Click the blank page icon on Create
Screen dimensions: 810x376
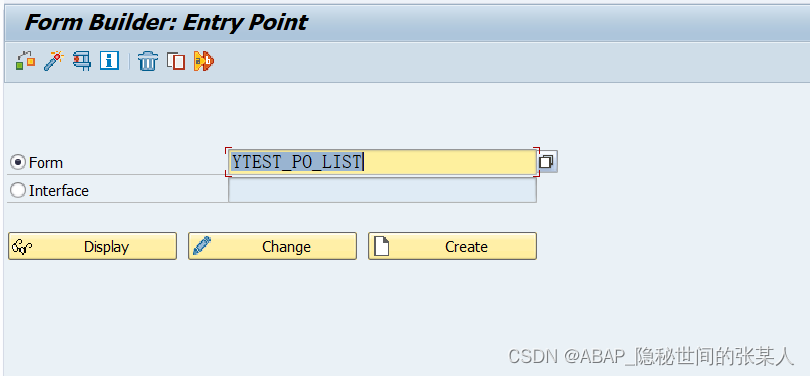click(381, 246)
